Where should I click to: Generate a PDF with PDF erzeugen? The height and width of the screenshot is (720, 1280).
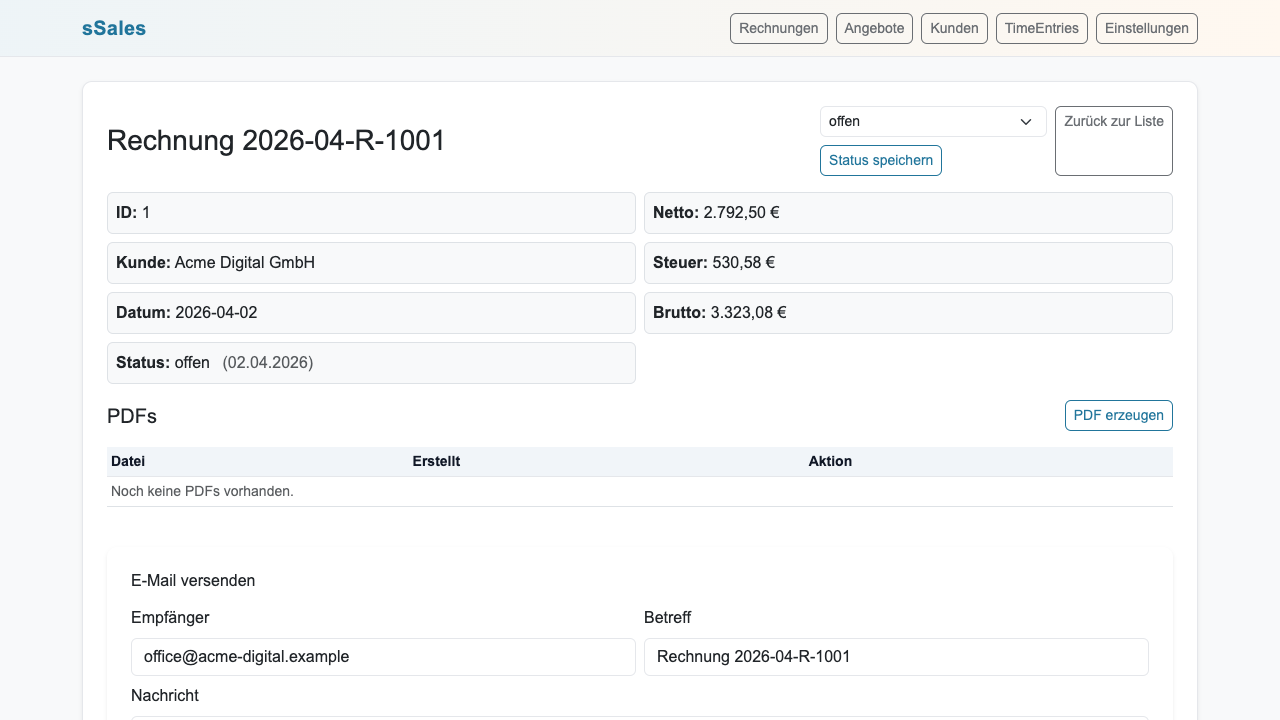coord(1118,415)
